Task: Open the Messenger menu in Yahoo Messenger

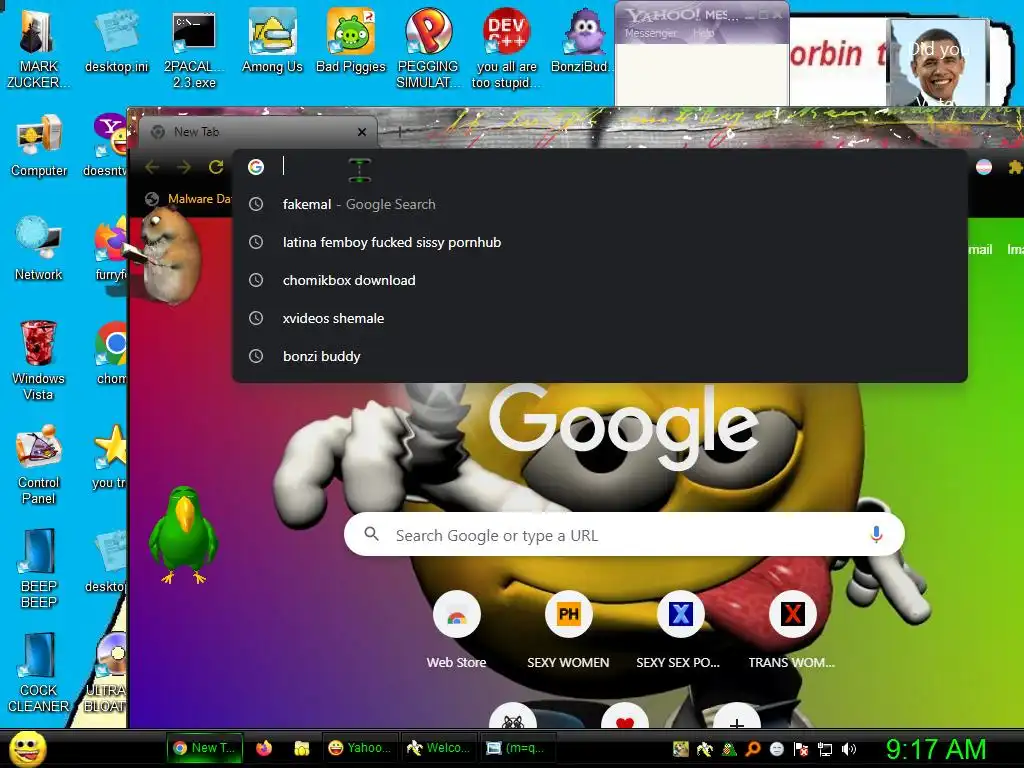Action: pyautogui.click(x=650, y=33)
